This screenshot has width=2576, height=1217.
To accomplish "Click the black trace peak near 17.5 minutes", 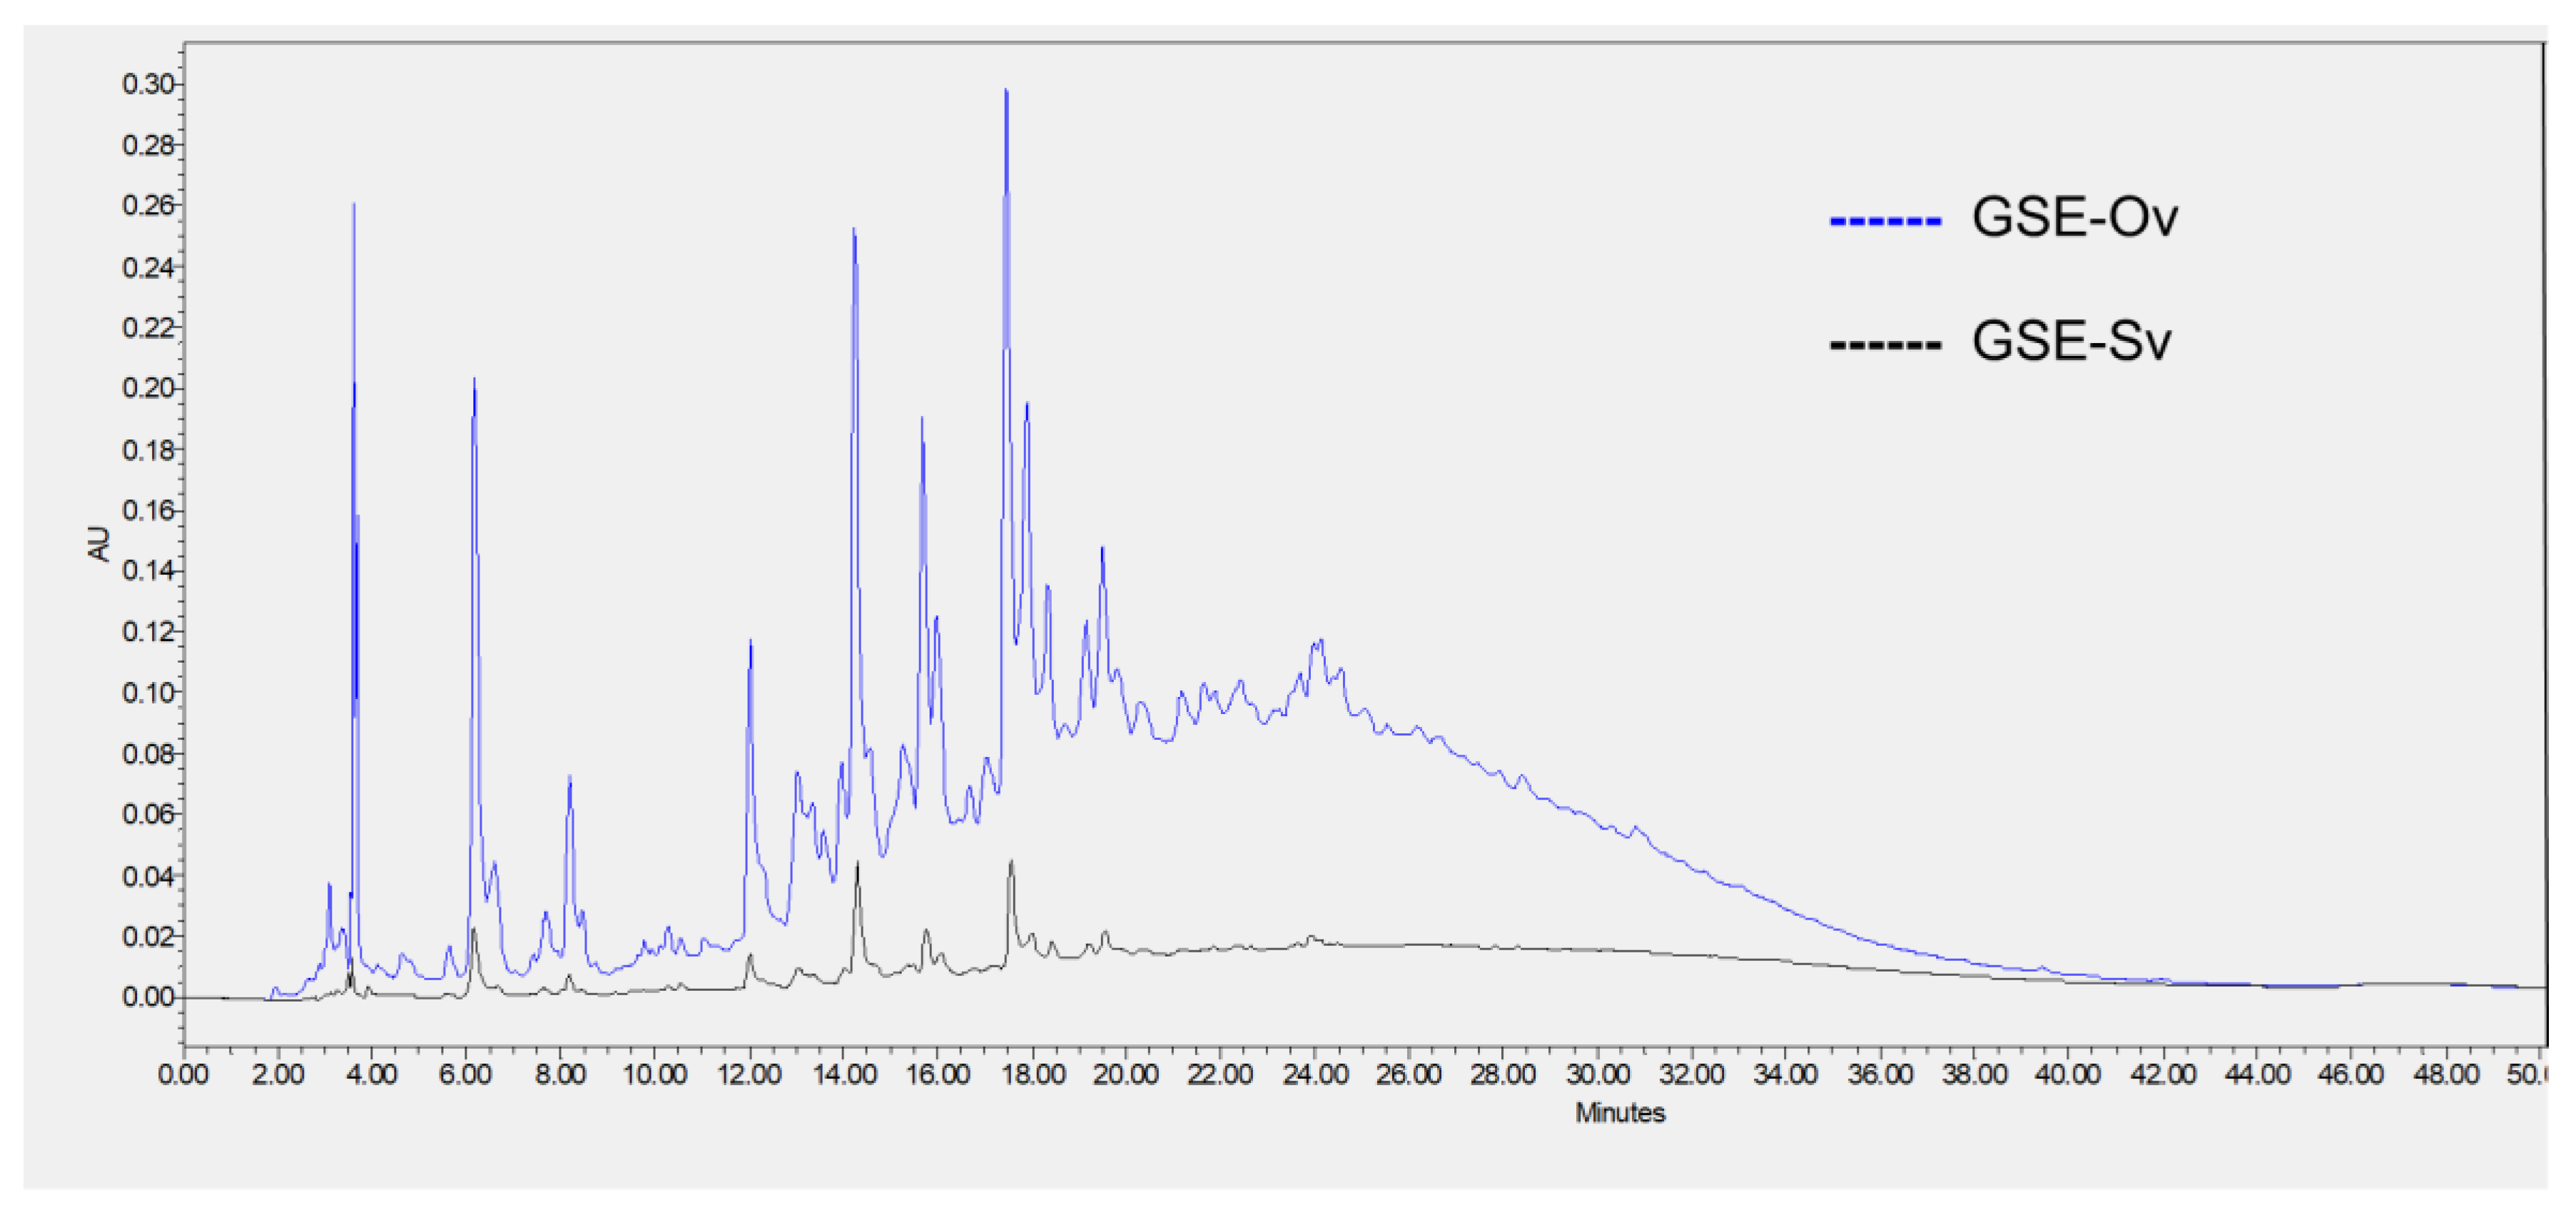I will click(1011, 863).
